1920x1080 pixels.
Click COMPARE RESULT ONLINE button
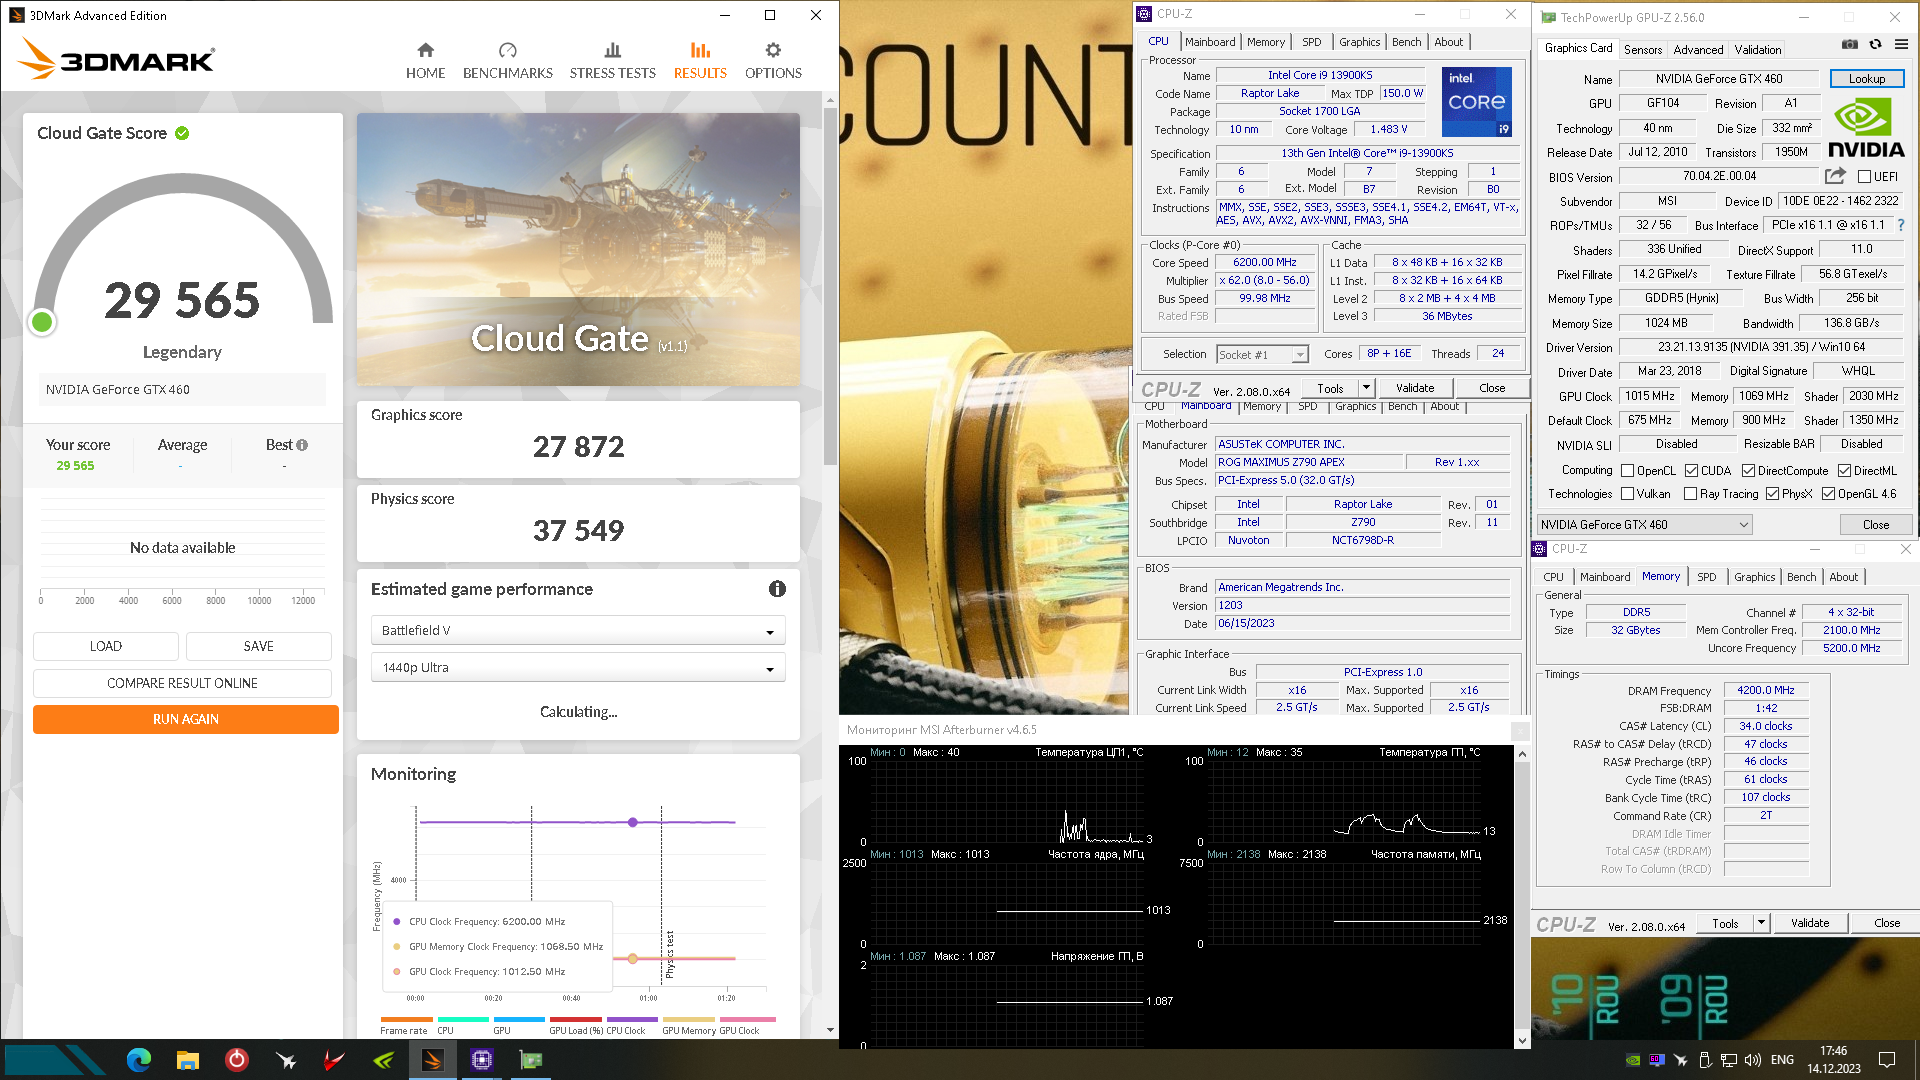[x=182, y=684]
